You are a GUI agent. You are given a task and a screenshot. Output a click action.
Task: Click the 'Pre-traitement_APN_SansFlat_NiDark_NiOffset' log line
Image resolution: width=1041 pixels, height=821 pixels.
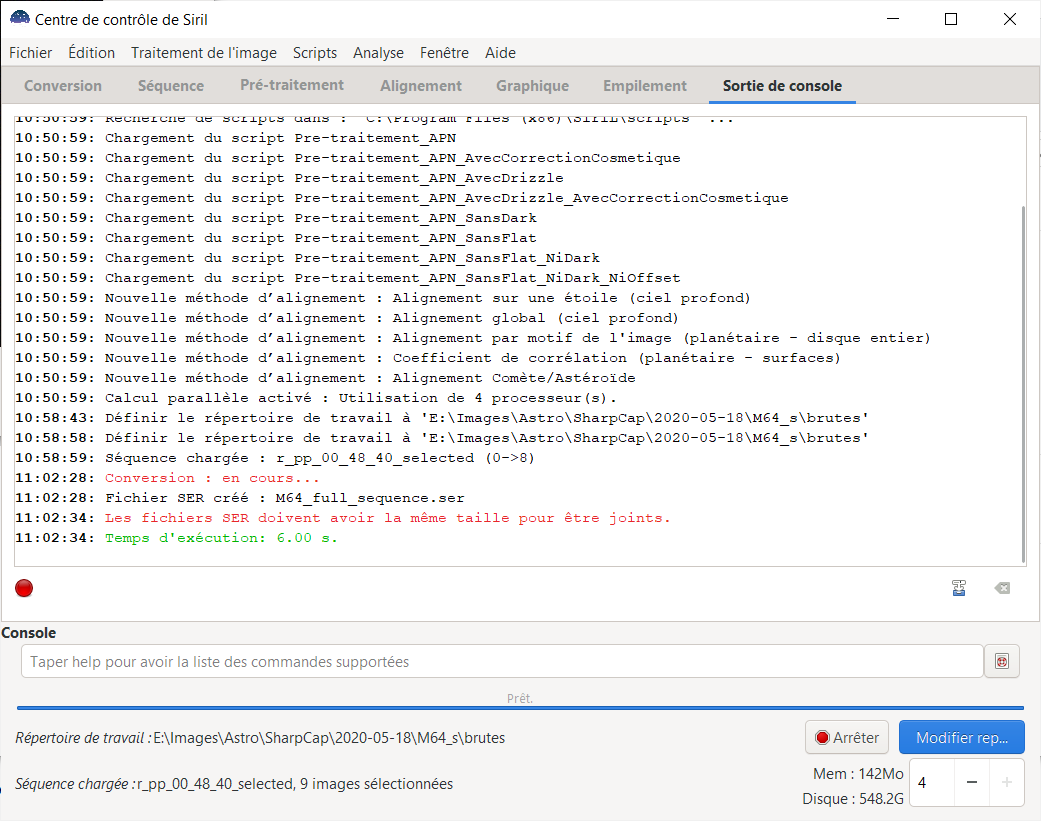348,278
